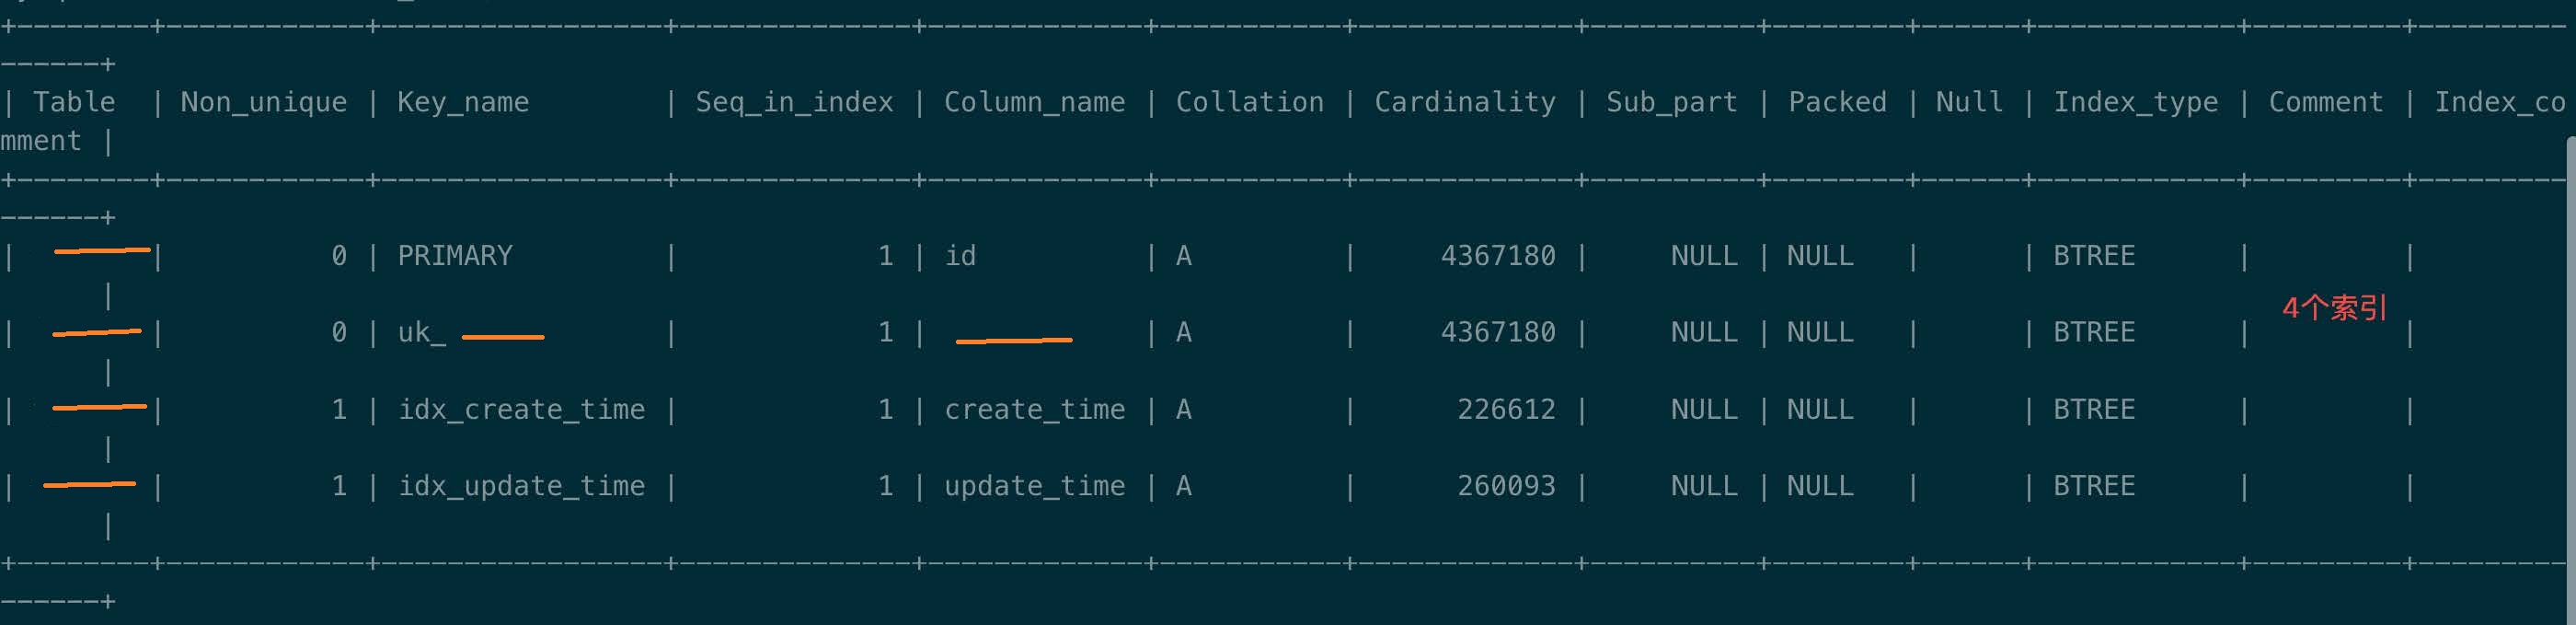Screen dimensions: 2576x625
Task: Click the Sub_part column header
Action: (1671, 102)
